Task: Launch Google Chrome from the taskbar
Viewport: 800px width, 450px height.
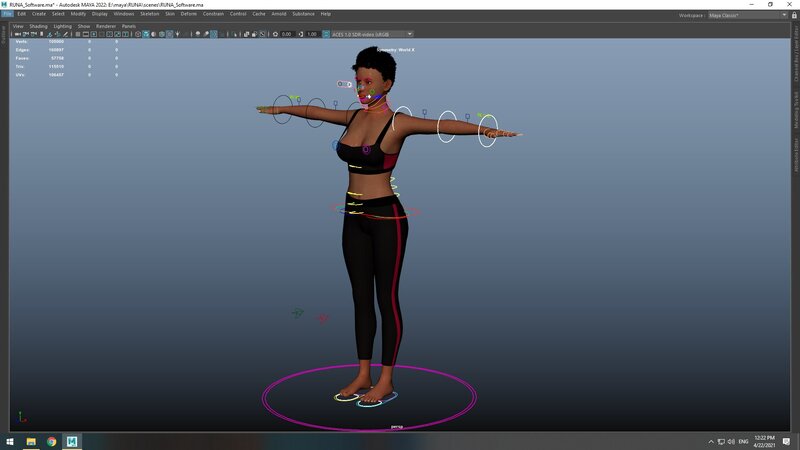Action: tap(51, 440)
